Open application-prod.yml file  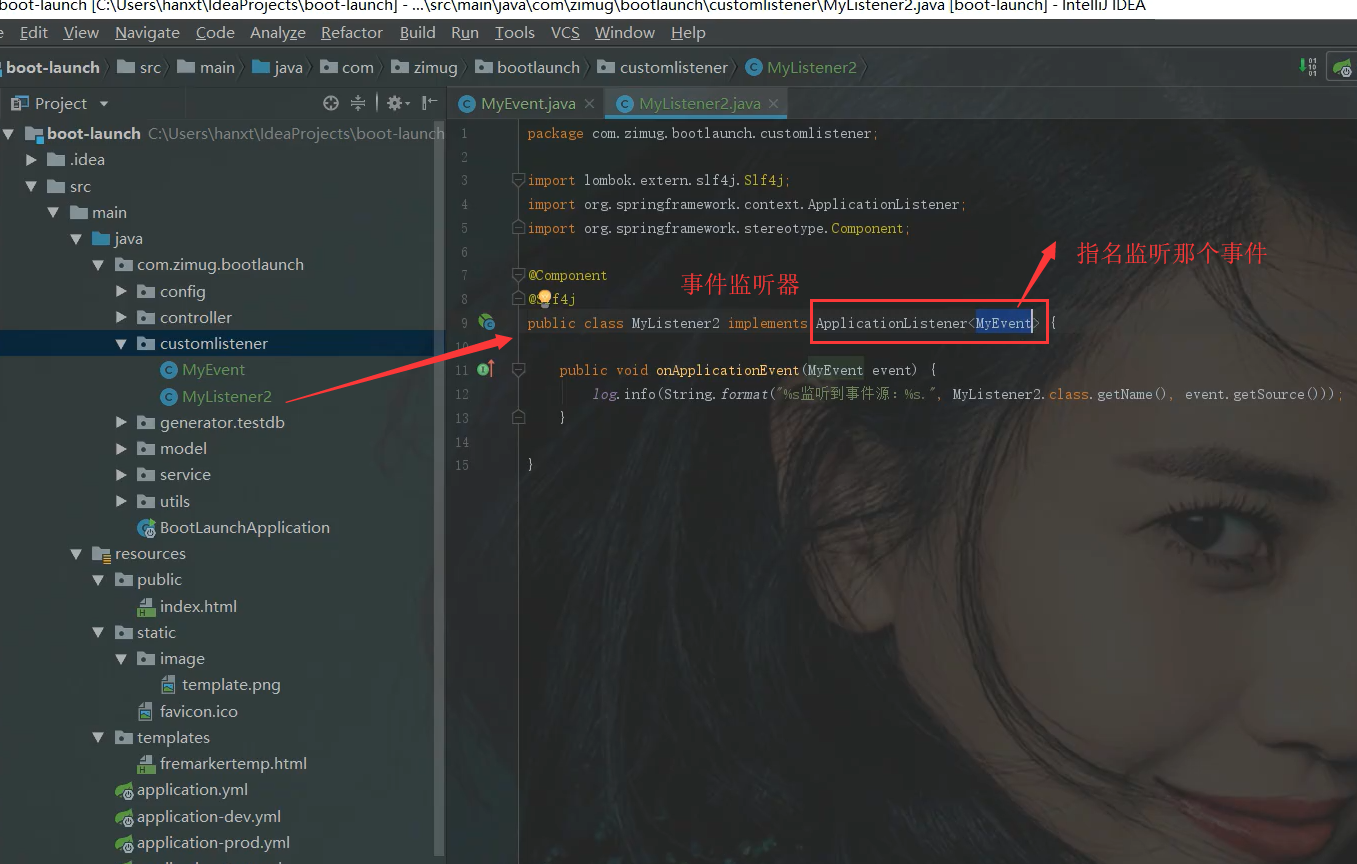point(203,842)
